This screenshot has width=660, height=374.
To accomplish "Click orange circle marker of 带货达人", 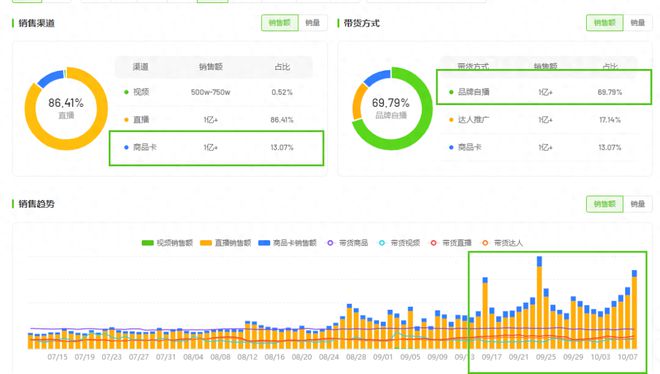I will tap(485, 243).
